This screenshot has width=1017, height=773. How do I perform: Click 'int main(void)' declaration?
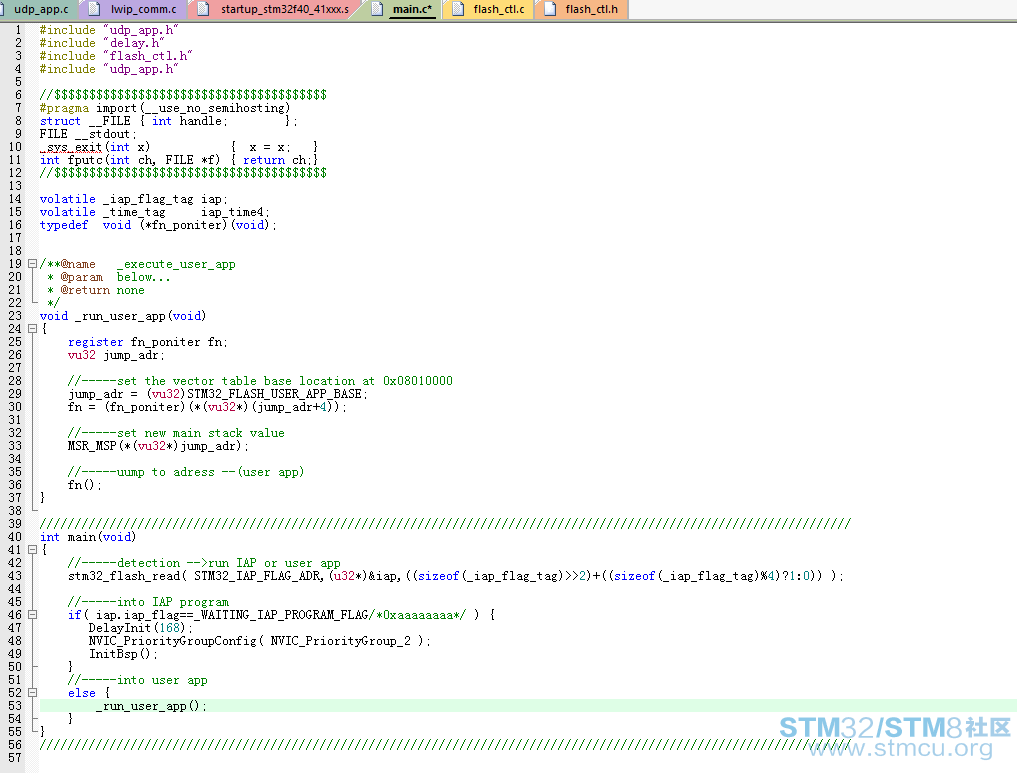(x=88, y=537)
